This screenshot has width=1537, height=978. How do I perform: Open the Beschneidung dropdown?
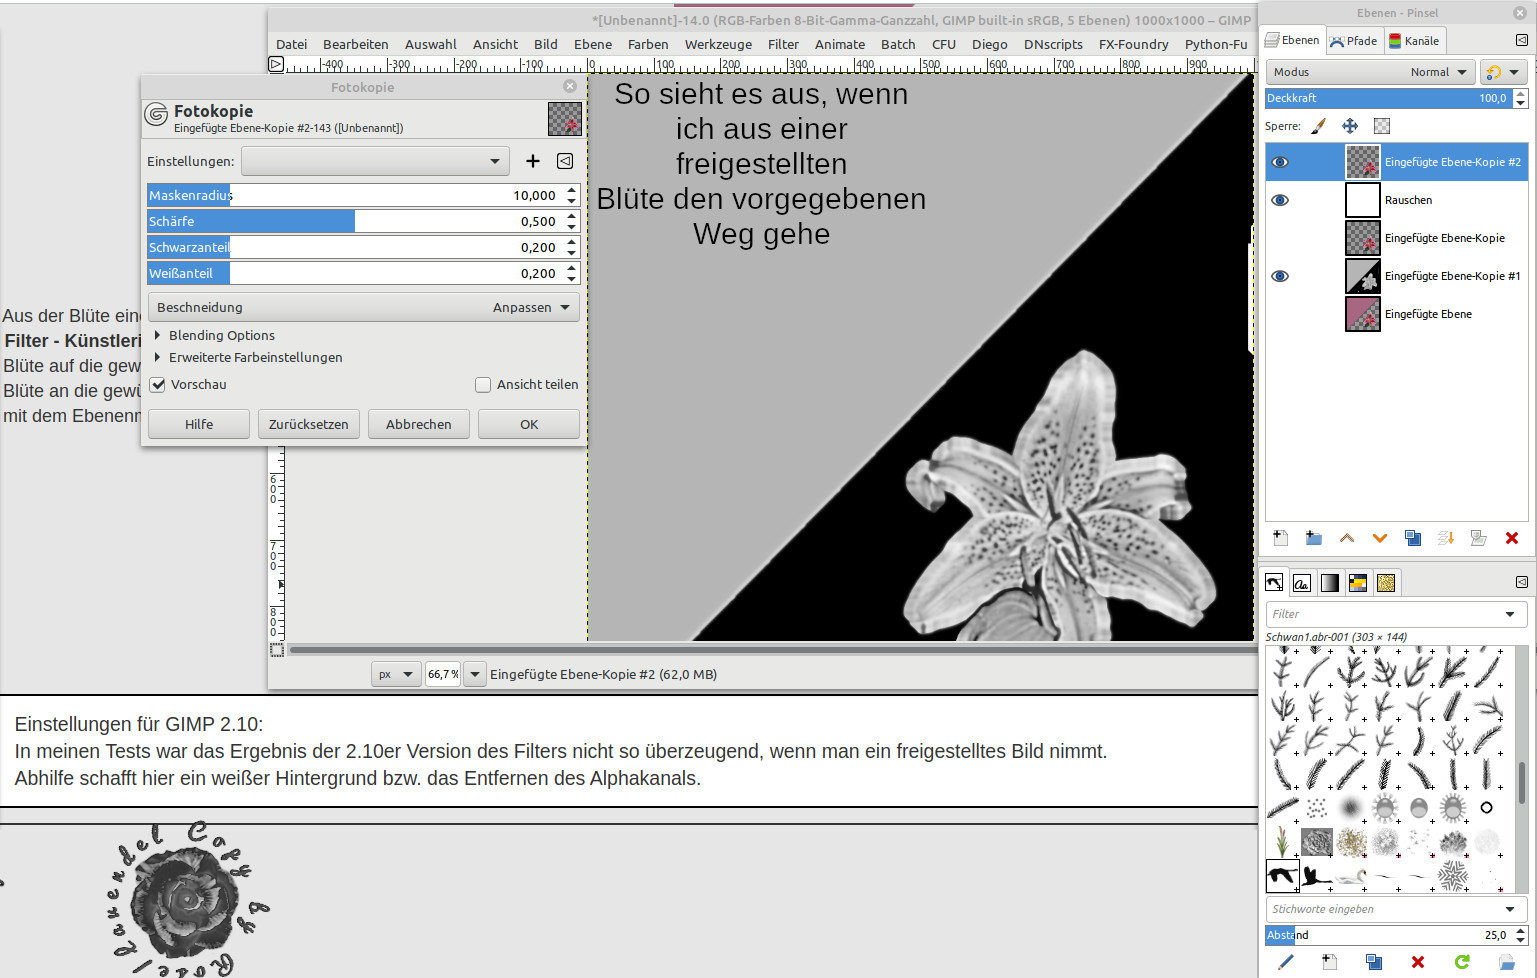coord(364,307)
